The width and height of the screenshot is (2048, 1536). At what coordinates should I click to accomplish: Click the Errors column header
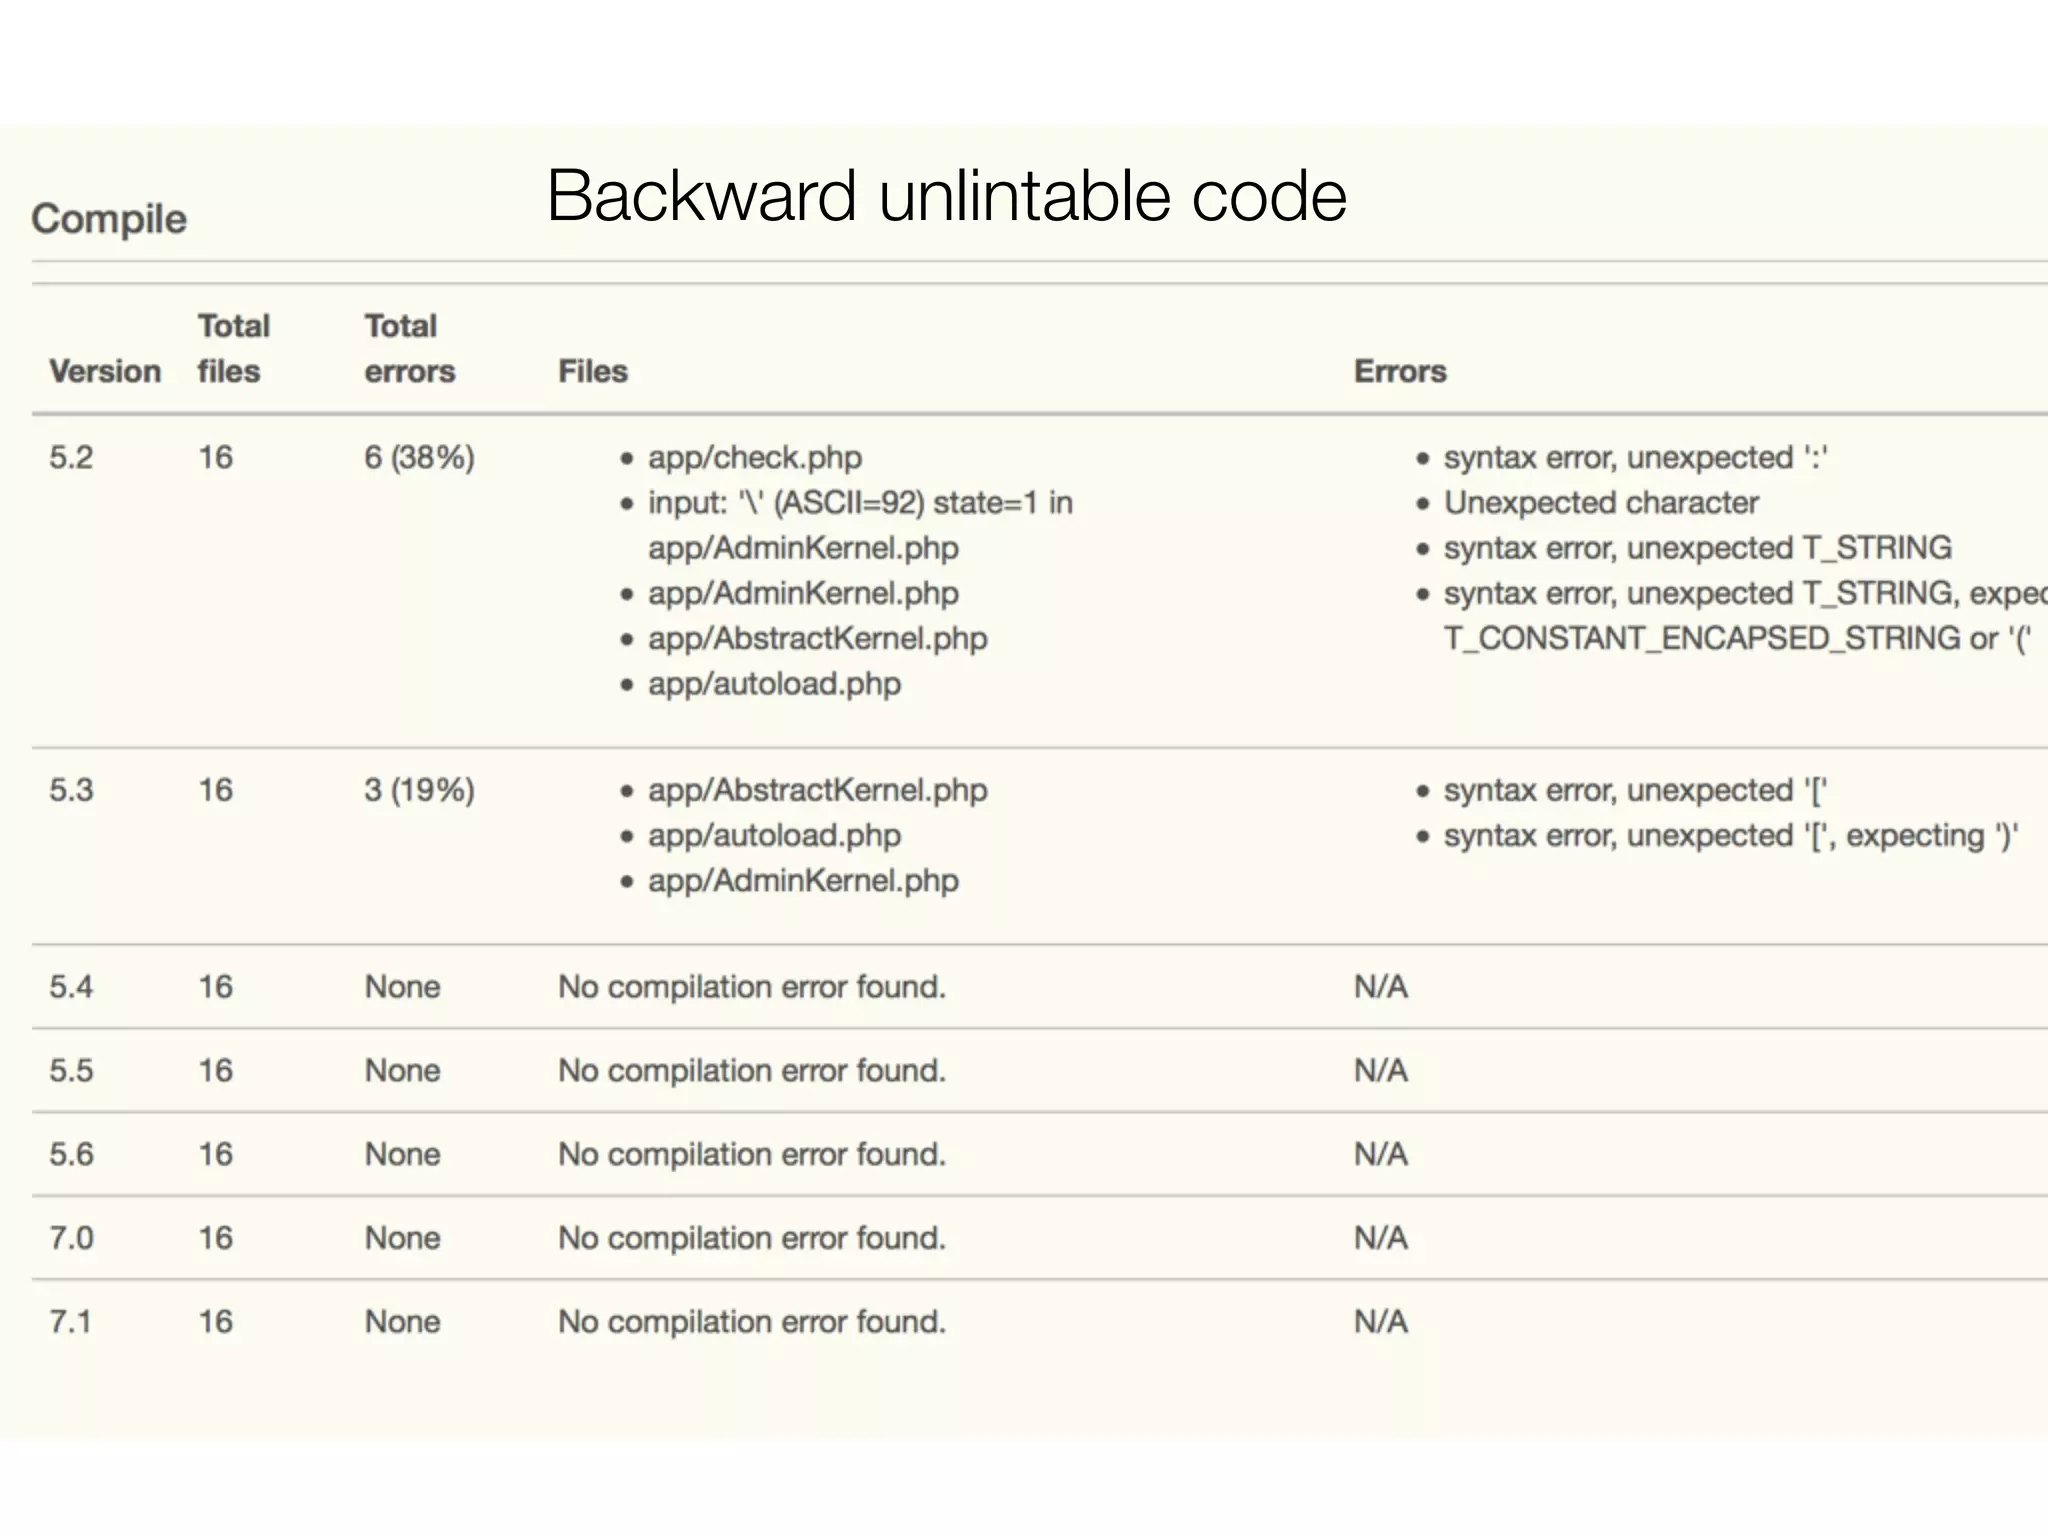point(1400,371)
